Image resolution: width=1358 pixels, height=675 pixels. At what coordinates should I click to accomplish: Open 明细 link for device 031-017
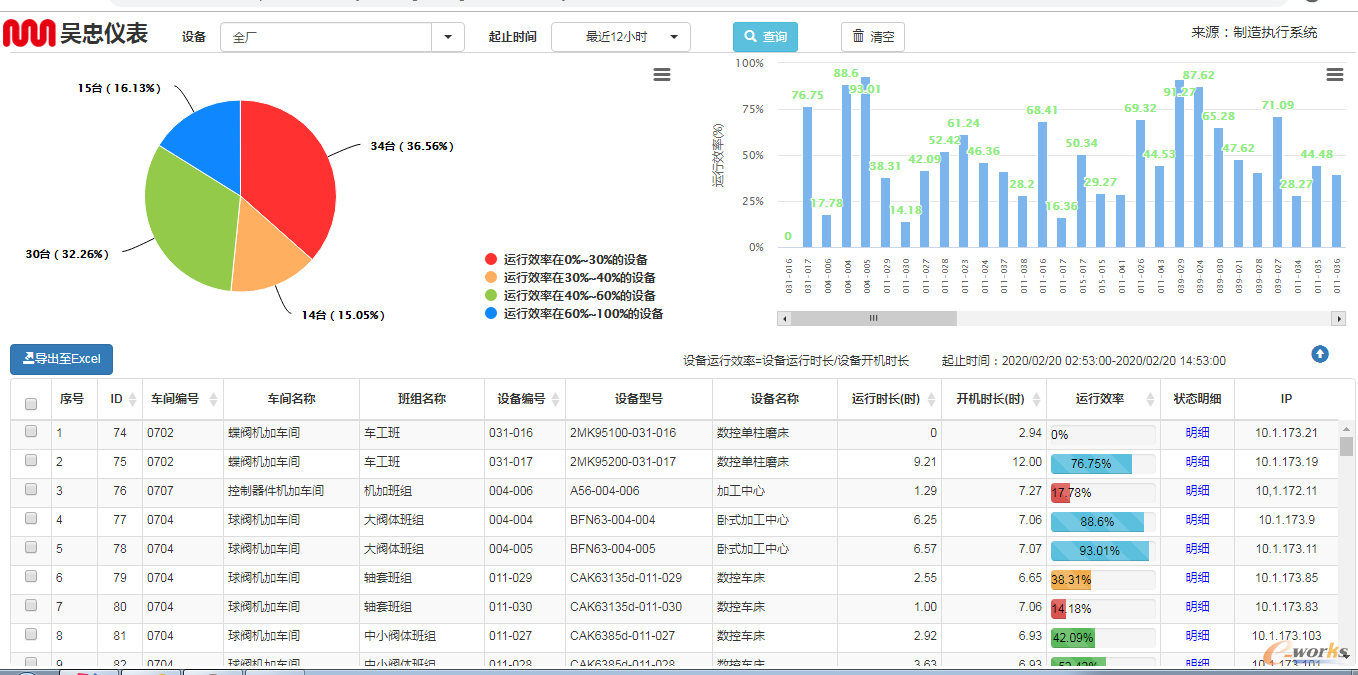click(1197, 462)
